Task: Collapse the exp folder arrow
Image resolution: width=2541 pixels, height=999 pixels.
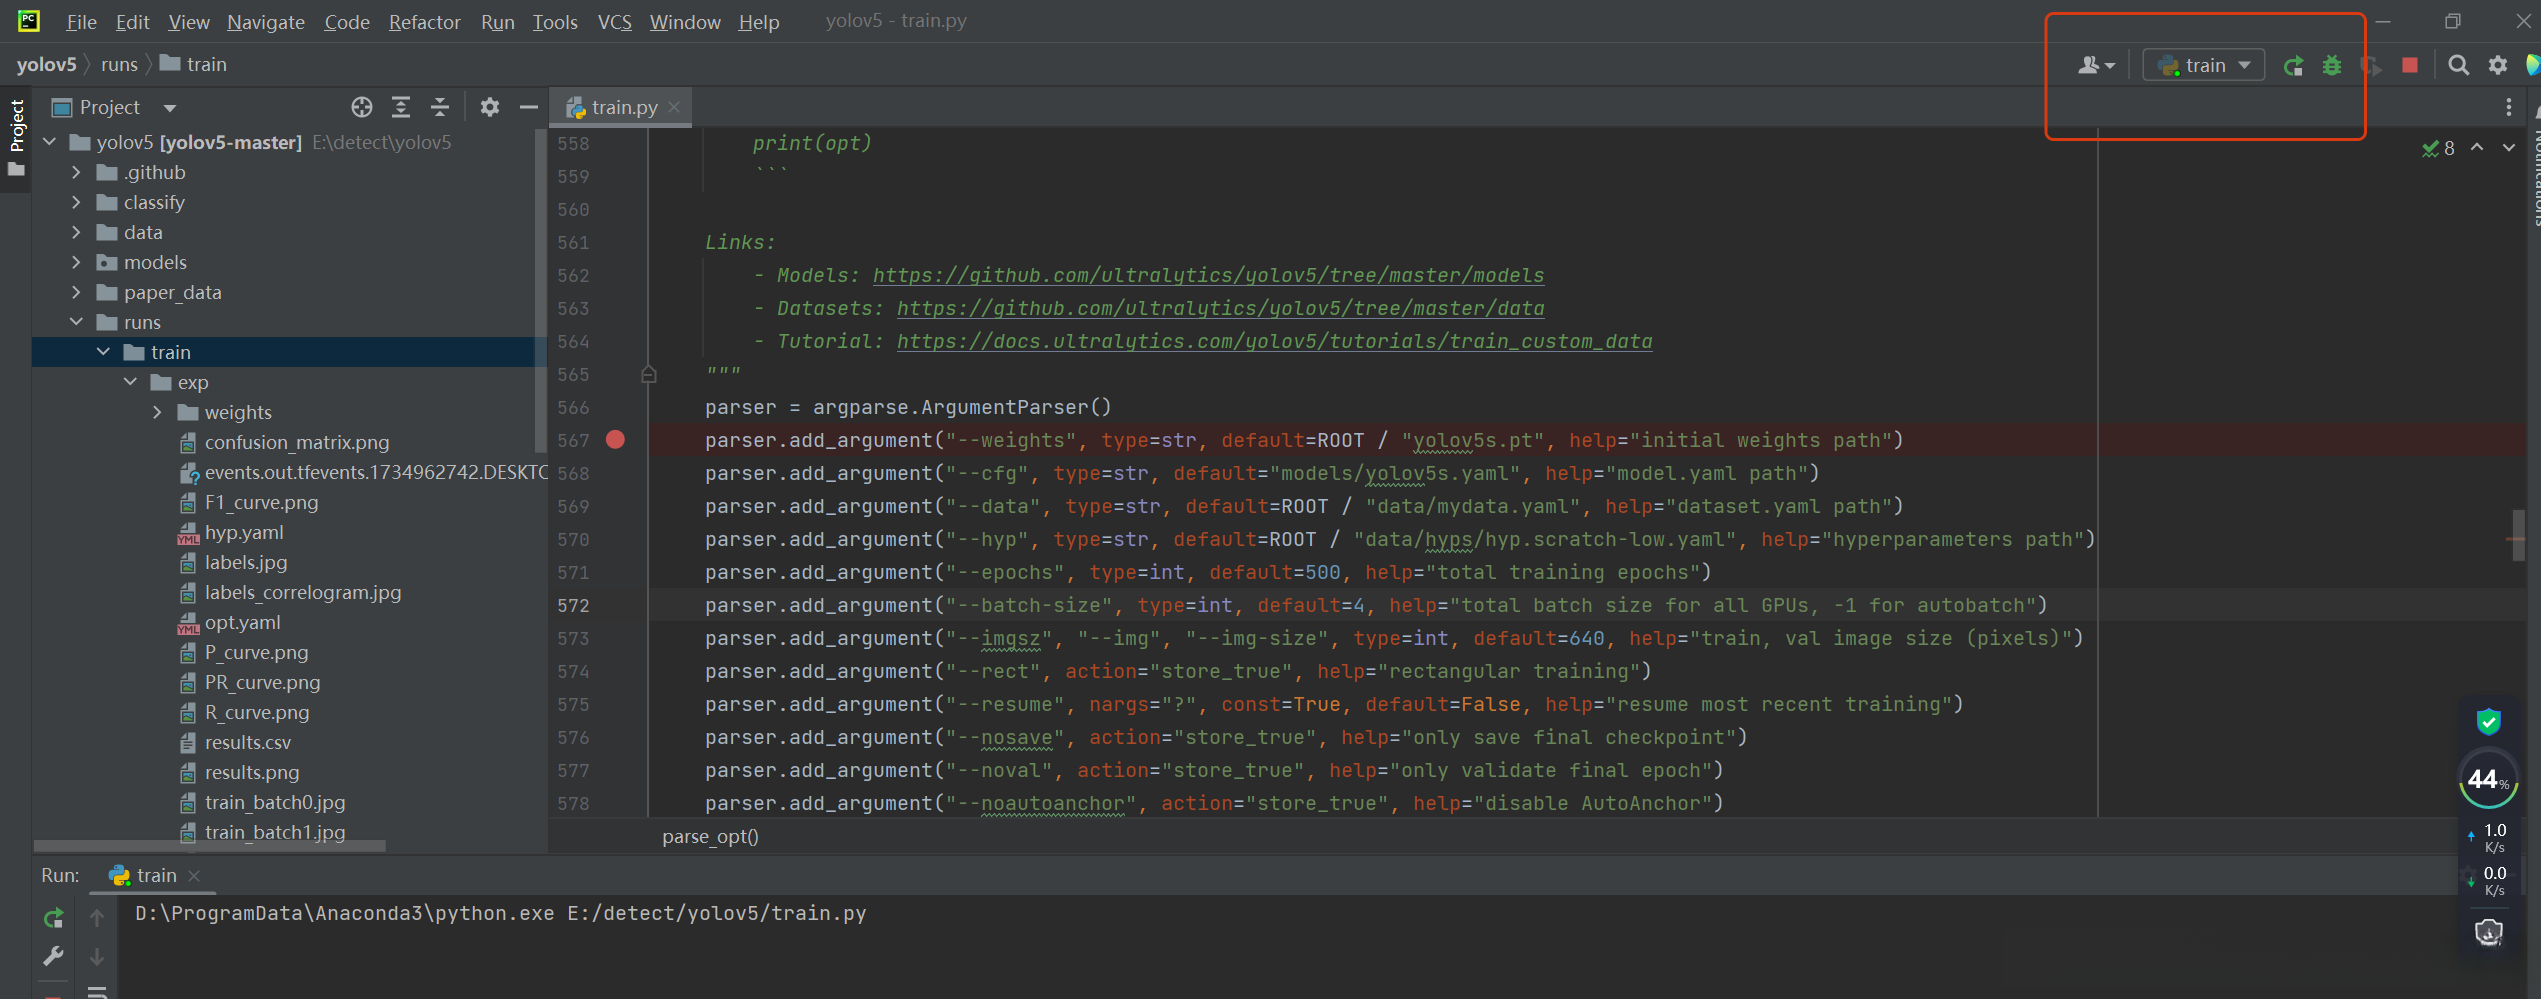Action: [130, 382]
